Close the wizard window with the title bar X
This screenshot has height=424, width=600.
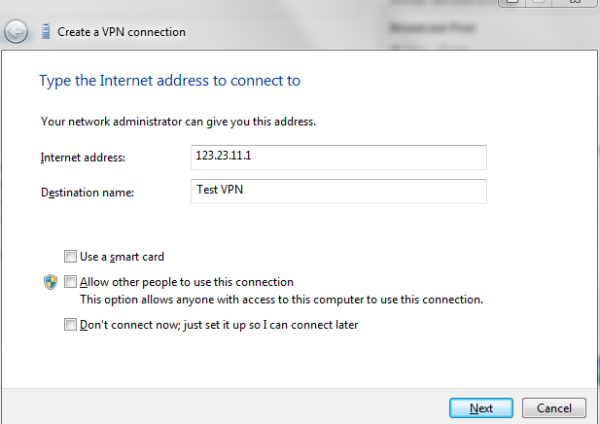575,2
